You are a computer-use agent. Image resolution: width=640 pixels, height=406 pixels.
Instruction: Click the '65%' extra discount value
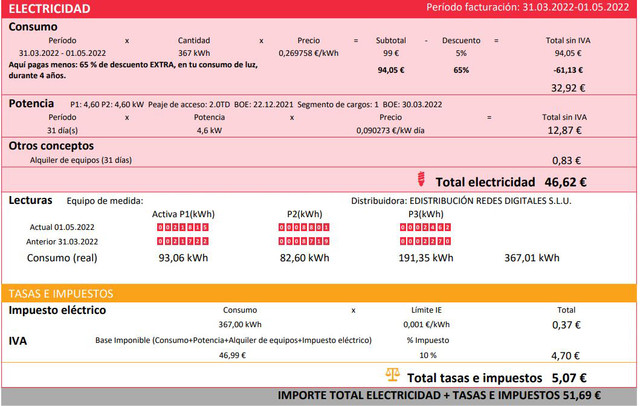tap(461, 70)
